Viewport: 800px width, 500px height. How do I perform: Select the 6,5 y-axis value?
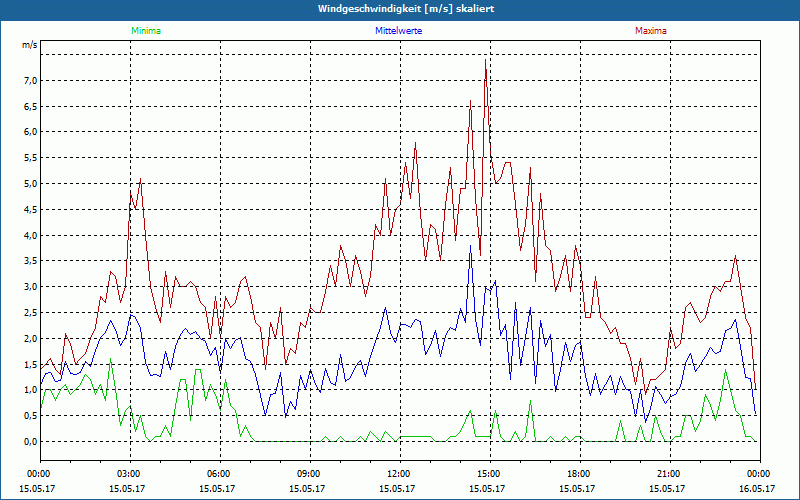[31, 106]
